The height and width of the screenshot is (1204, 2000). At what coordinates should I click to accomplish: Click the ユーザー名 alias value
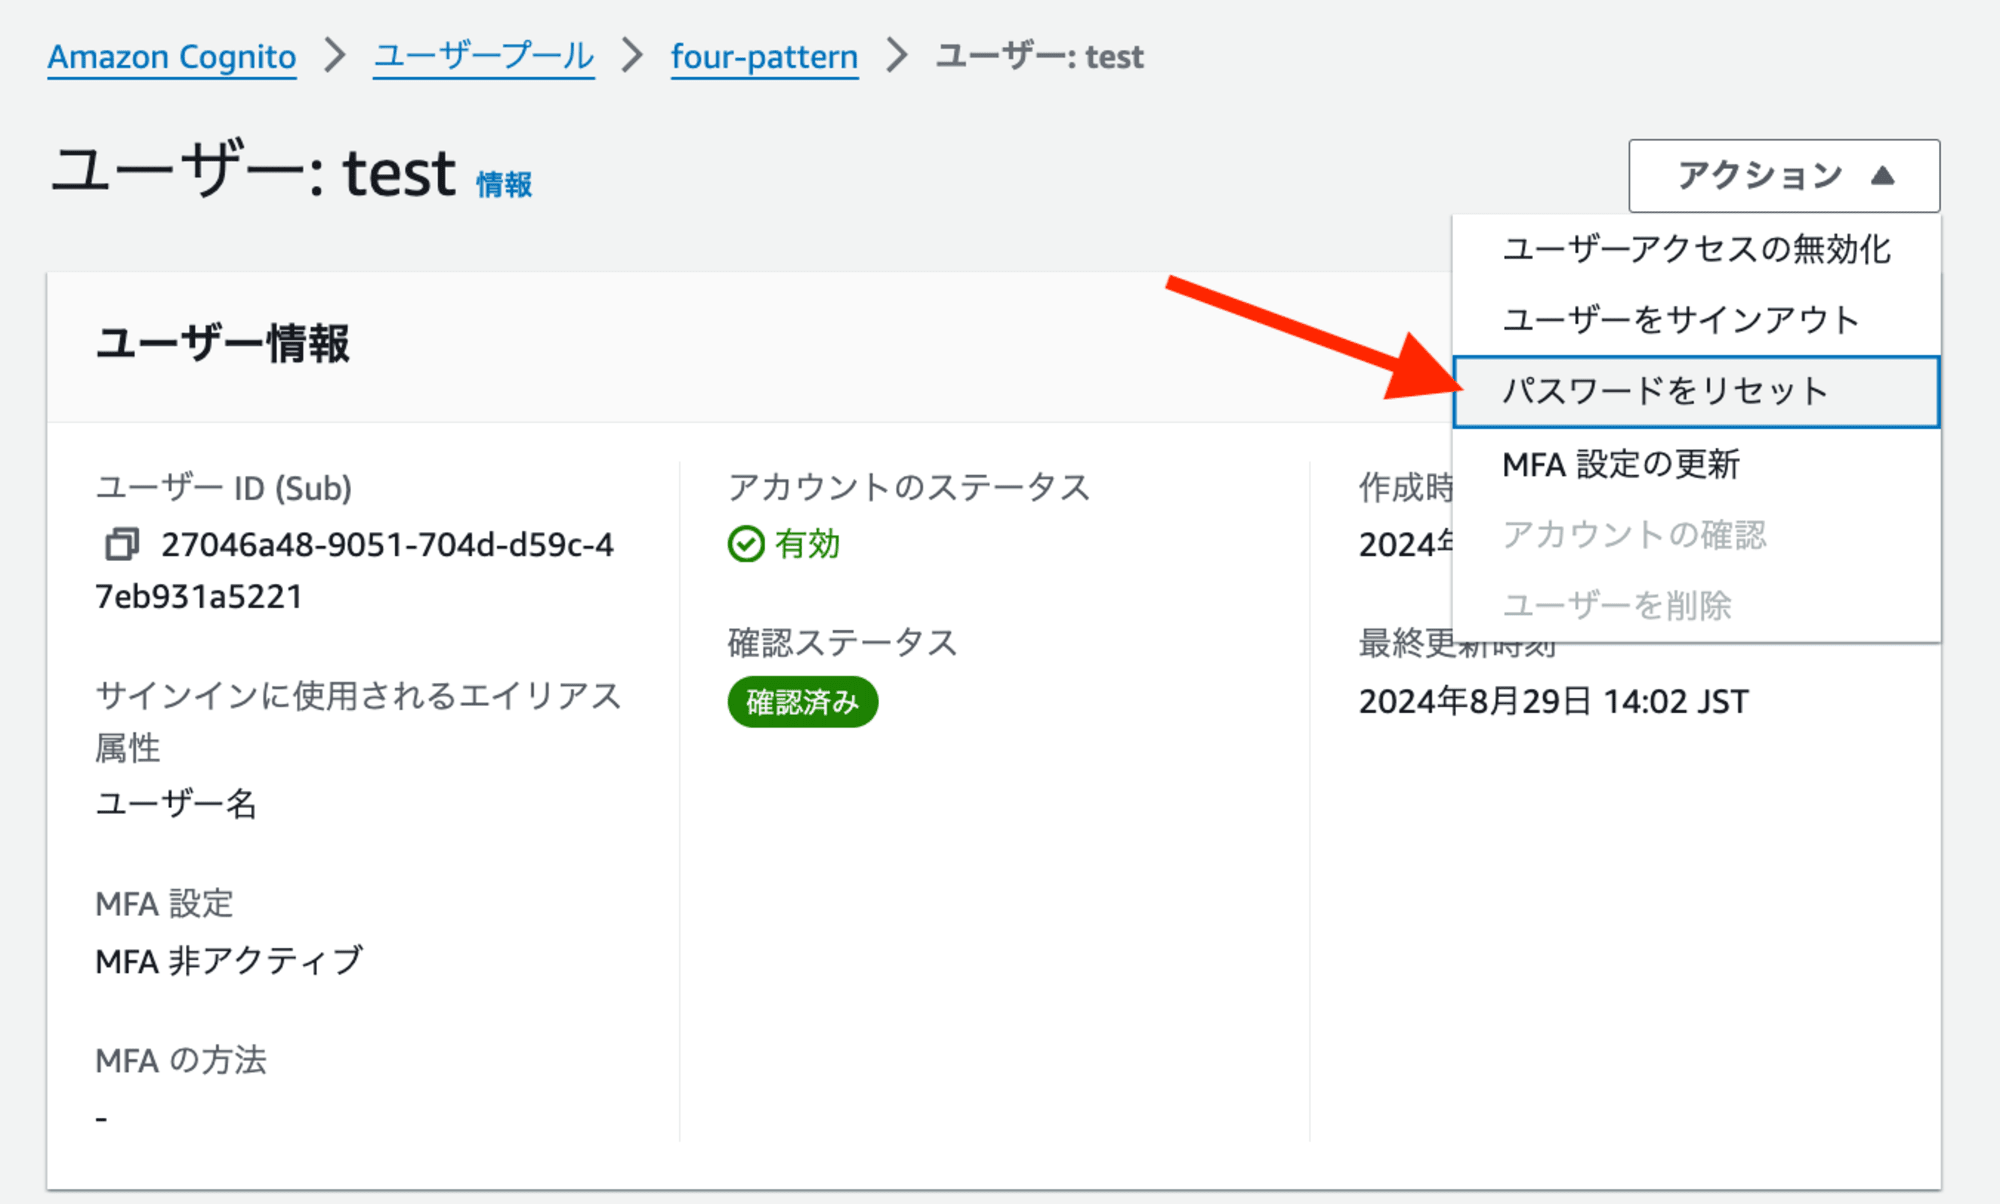click(176, 804)
